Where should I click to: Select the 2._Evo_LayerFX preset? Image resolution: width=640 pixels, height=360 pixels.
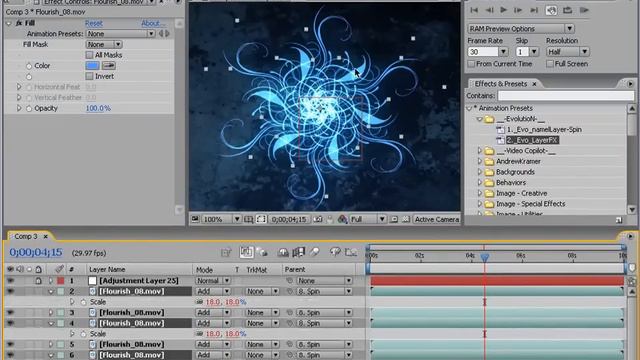[532, 140]
